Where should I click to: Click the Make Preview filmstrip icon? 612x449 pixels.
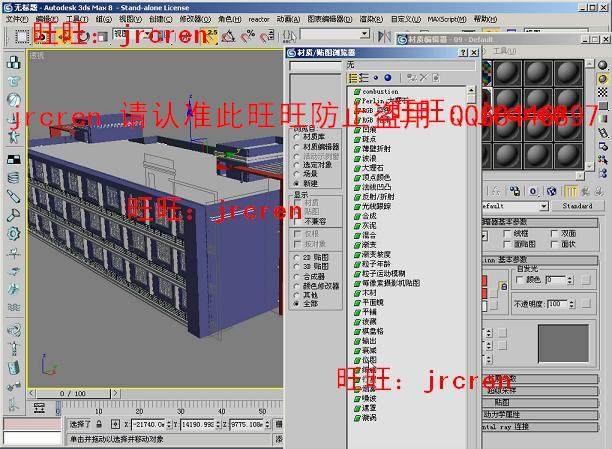pos(603,134)
